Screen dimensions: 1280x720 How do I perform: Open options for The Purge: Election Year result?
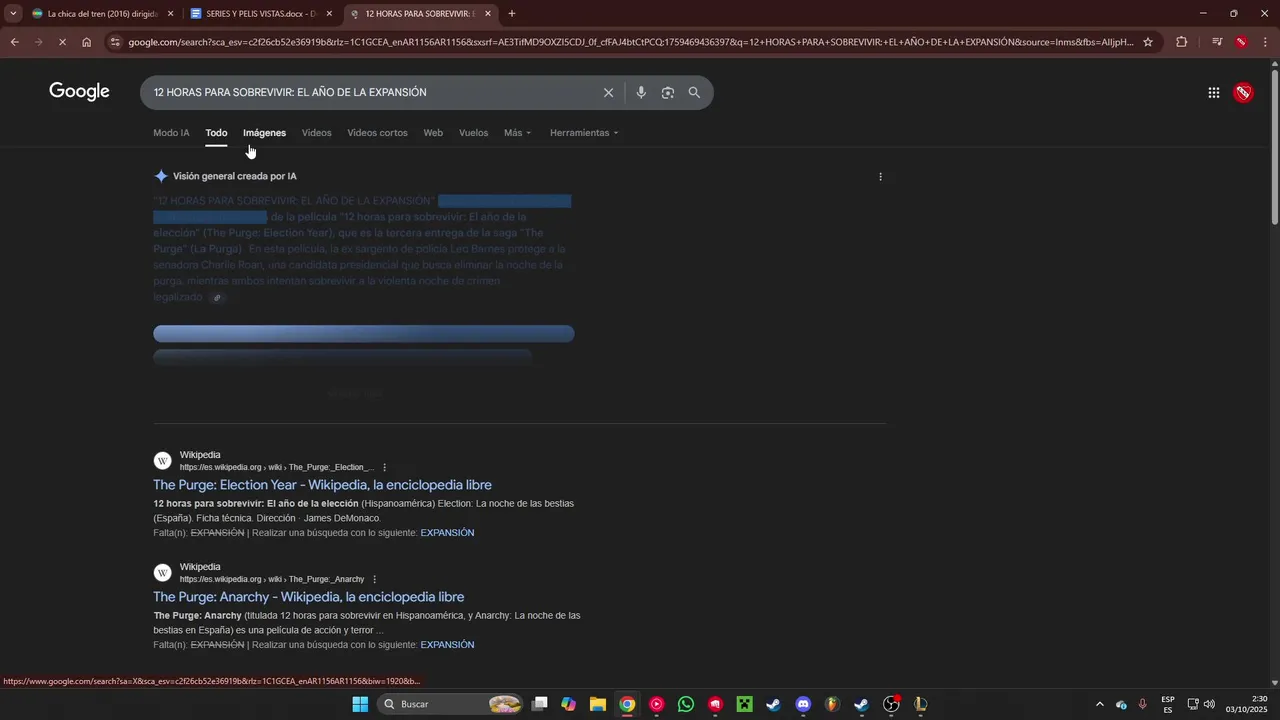point(384,467)
